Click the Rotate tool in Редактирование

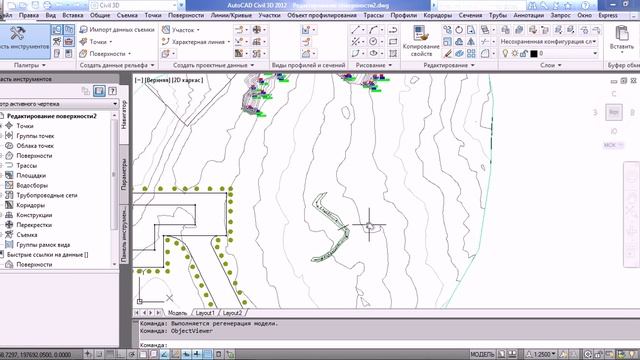[459, 30]
